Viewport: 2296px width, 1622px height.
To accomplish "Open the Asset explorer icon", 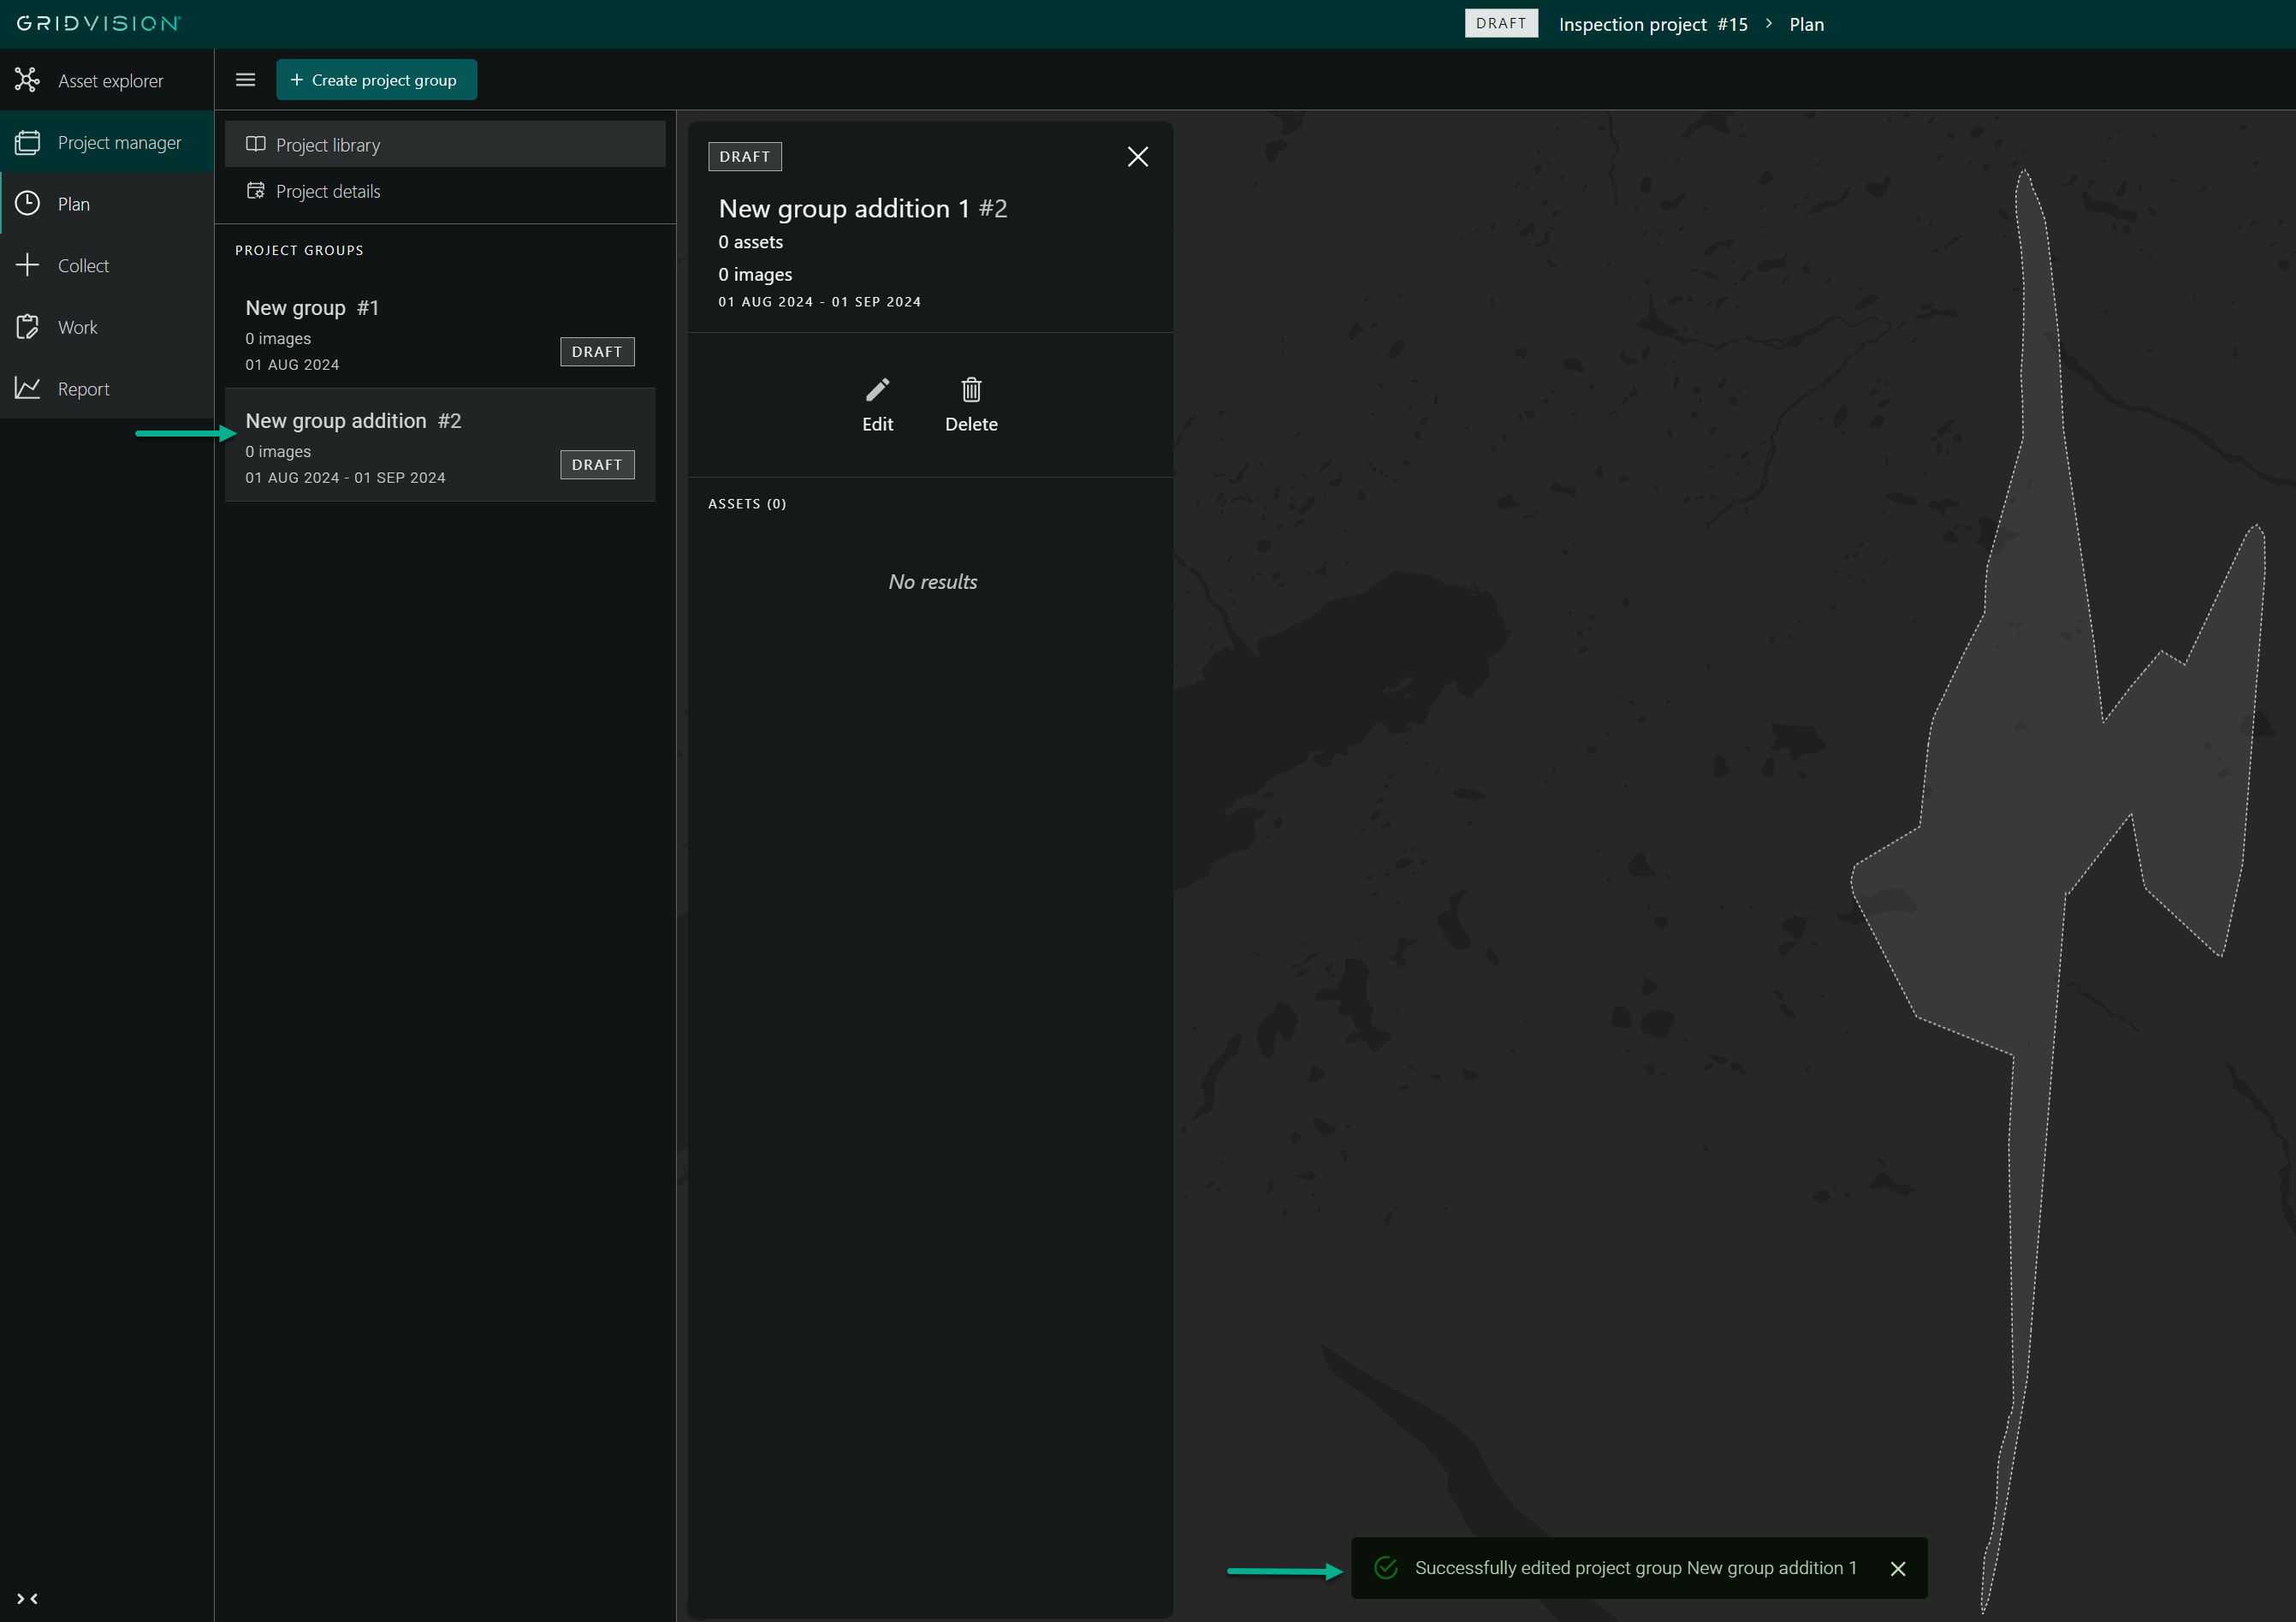I will 28,80.
